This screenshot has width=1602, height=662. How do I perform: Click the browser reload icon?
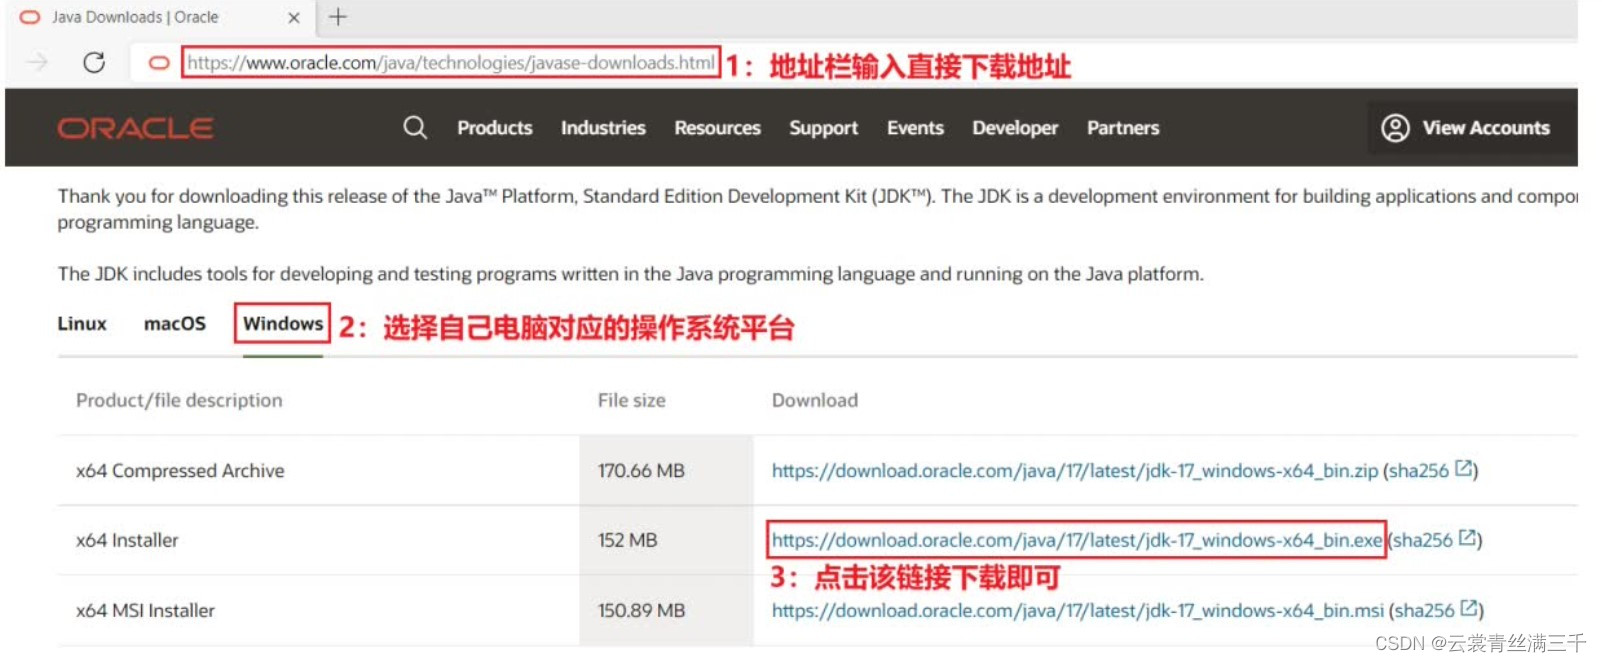94,63
